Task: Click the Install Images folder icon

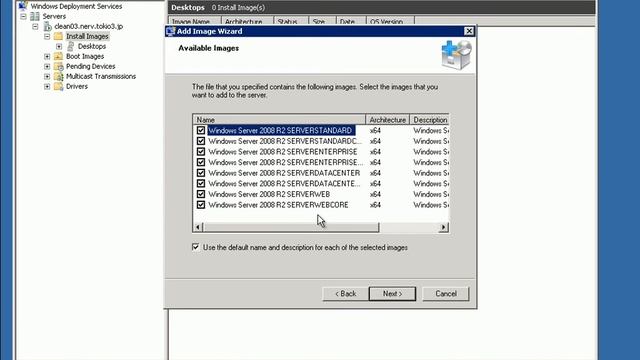Action: click(x=58, y=36)
